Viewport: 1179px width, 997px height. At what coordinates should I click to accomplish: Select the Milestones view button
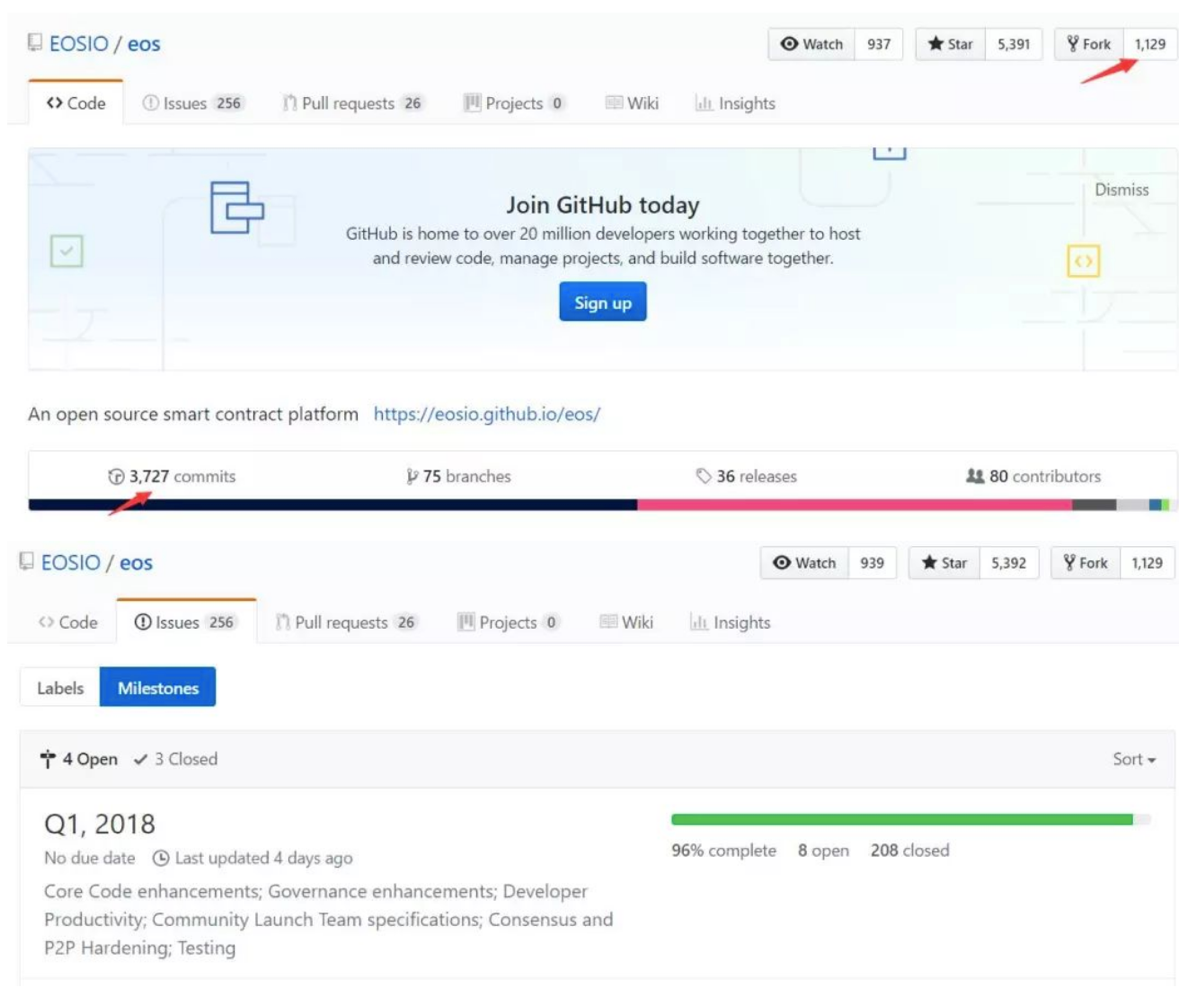(x=158, y=687)
